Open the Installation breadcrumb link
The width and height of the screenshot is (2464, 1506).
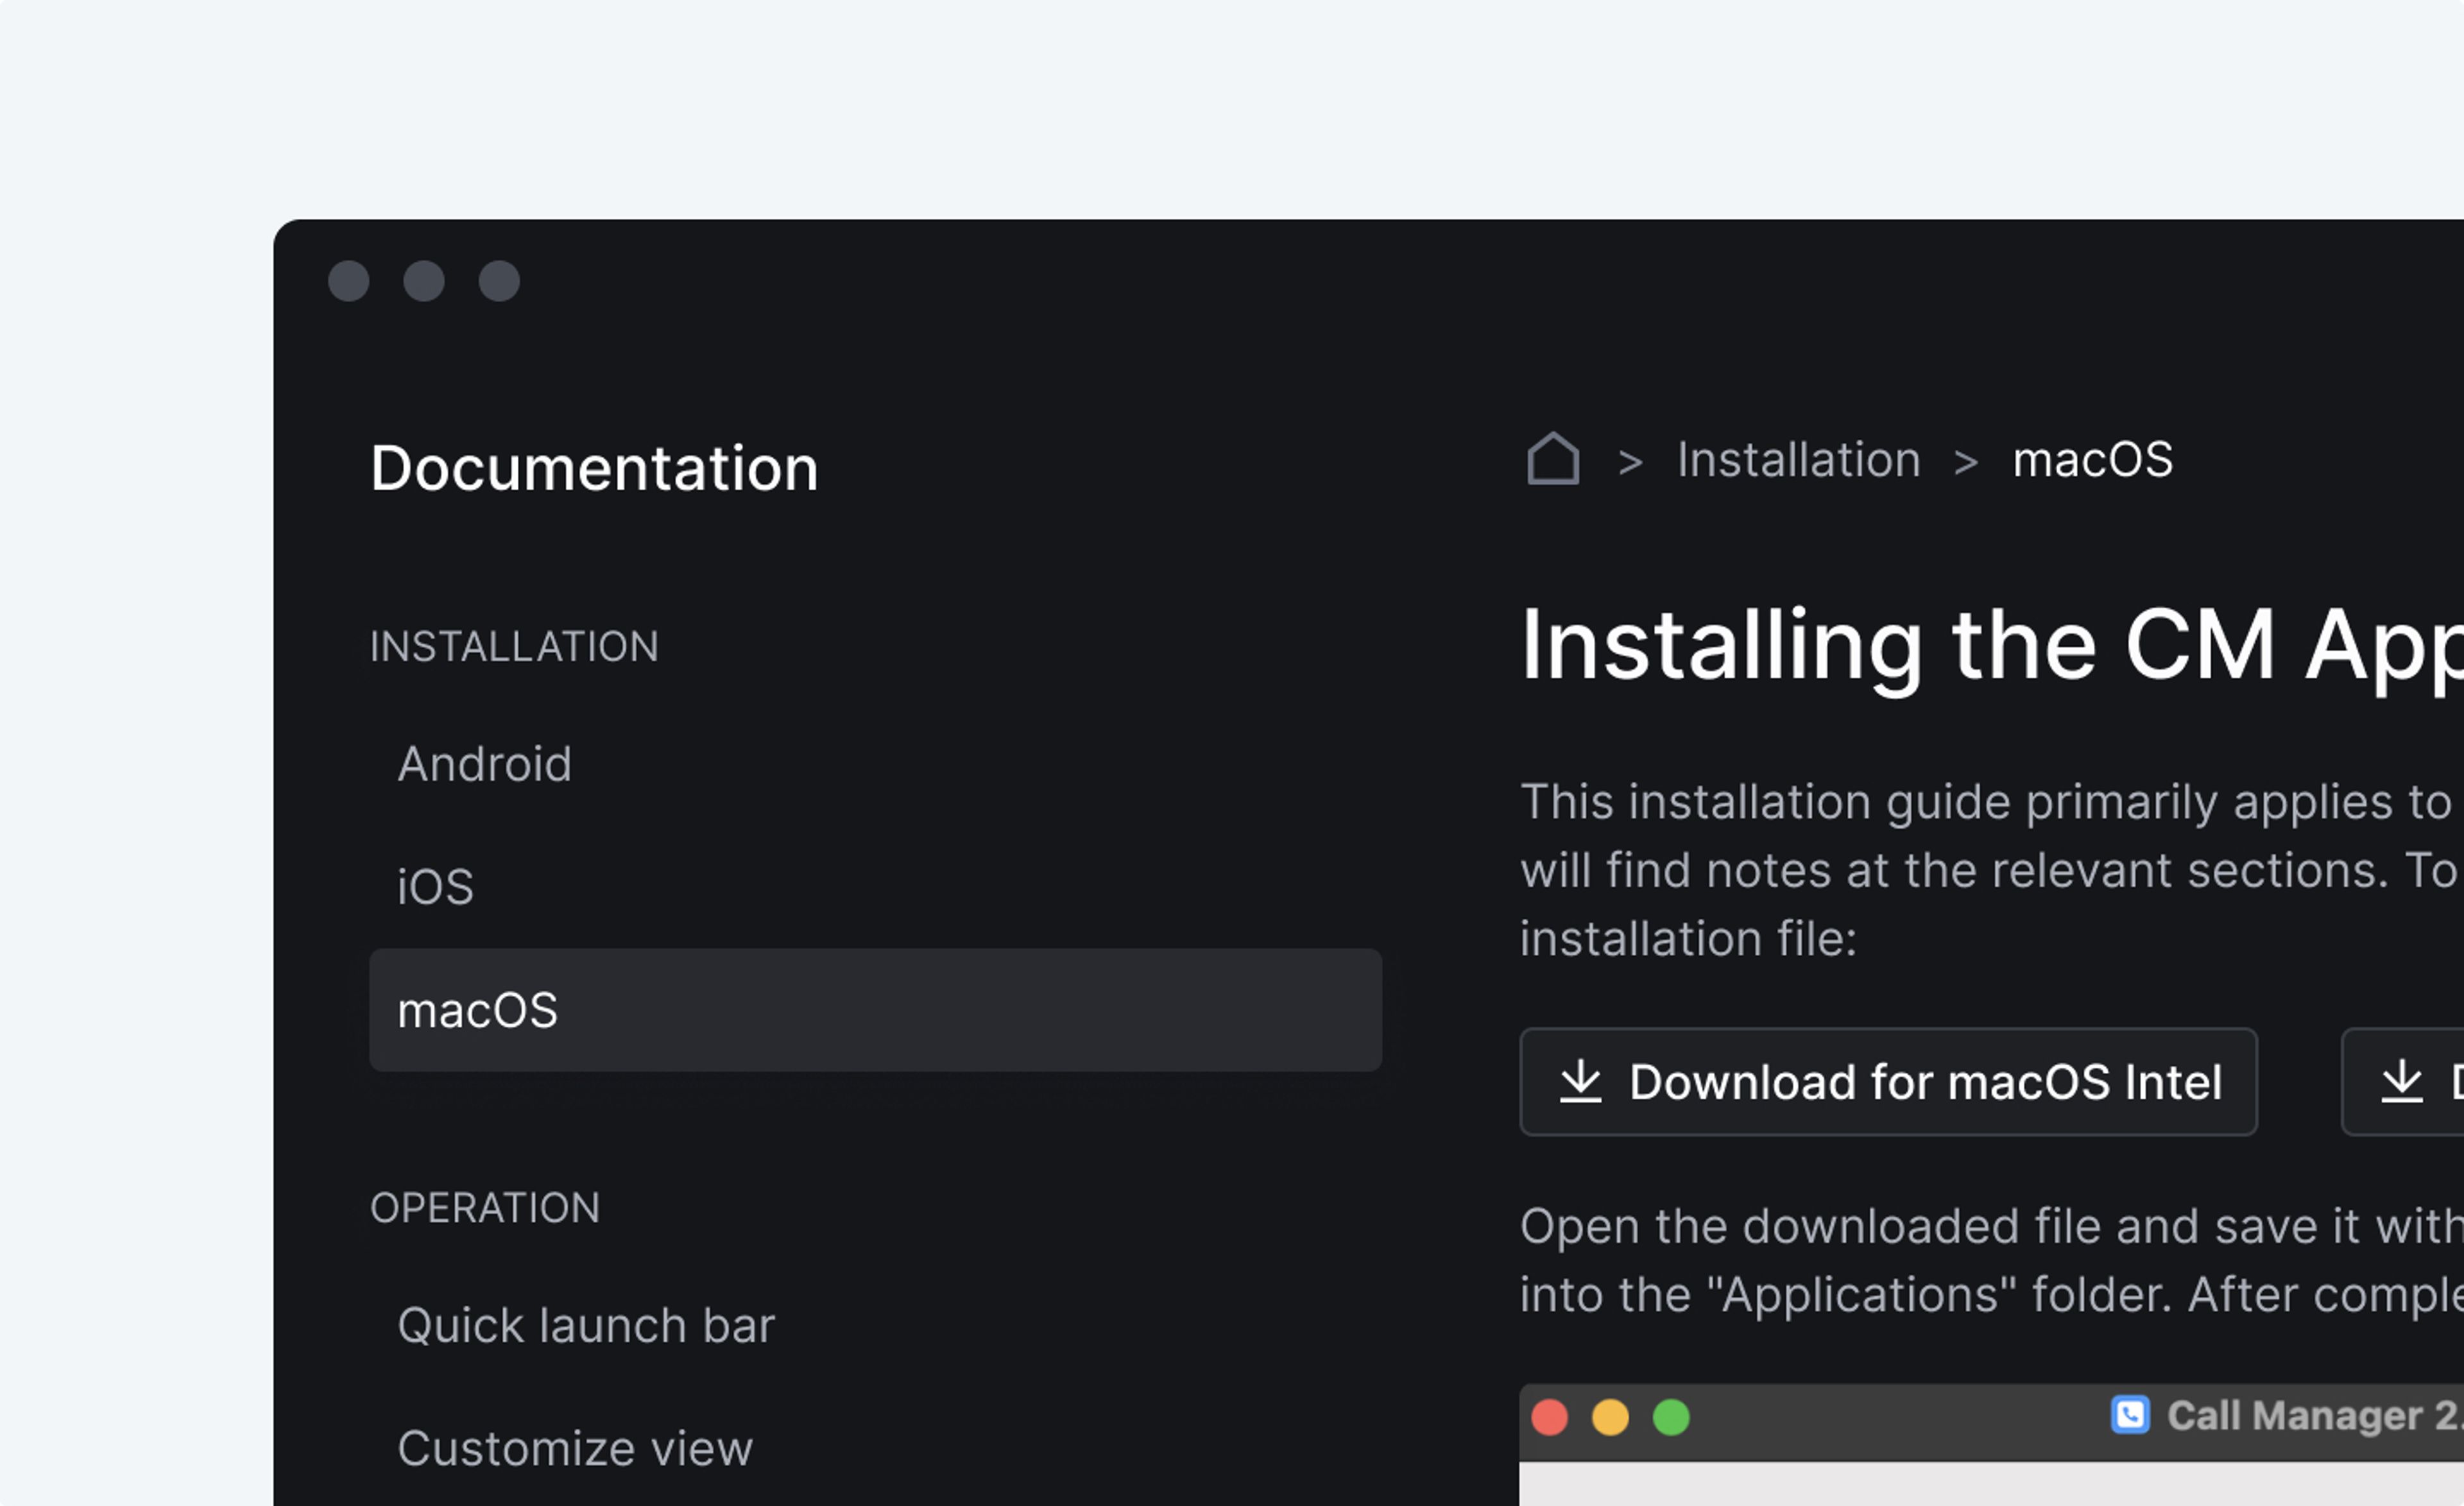tap(1798, 461)
